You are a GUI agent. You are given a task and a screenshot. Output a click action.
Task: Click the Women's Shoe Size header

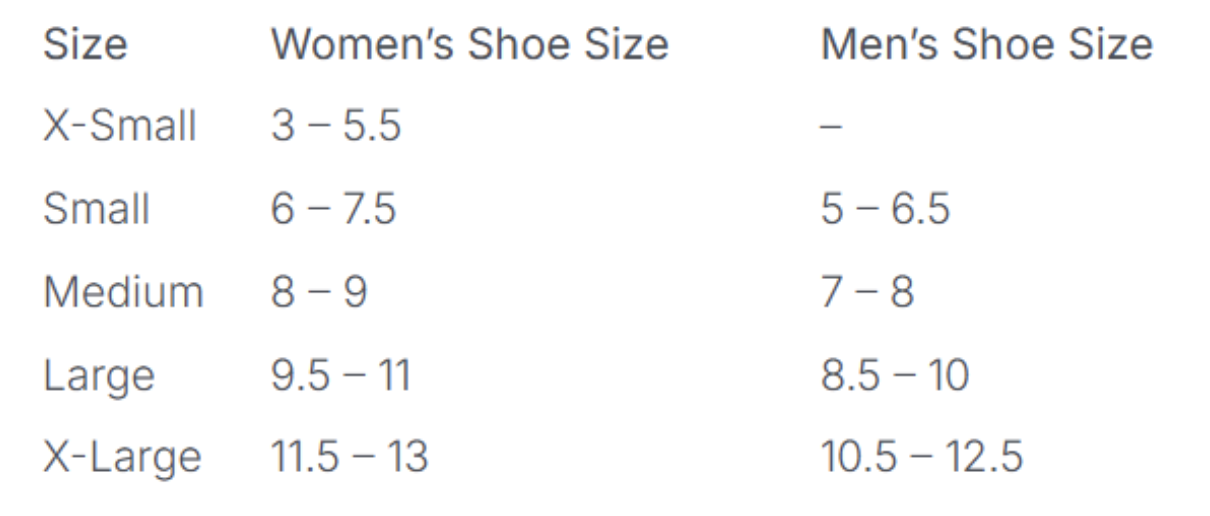tap(470, 45)
